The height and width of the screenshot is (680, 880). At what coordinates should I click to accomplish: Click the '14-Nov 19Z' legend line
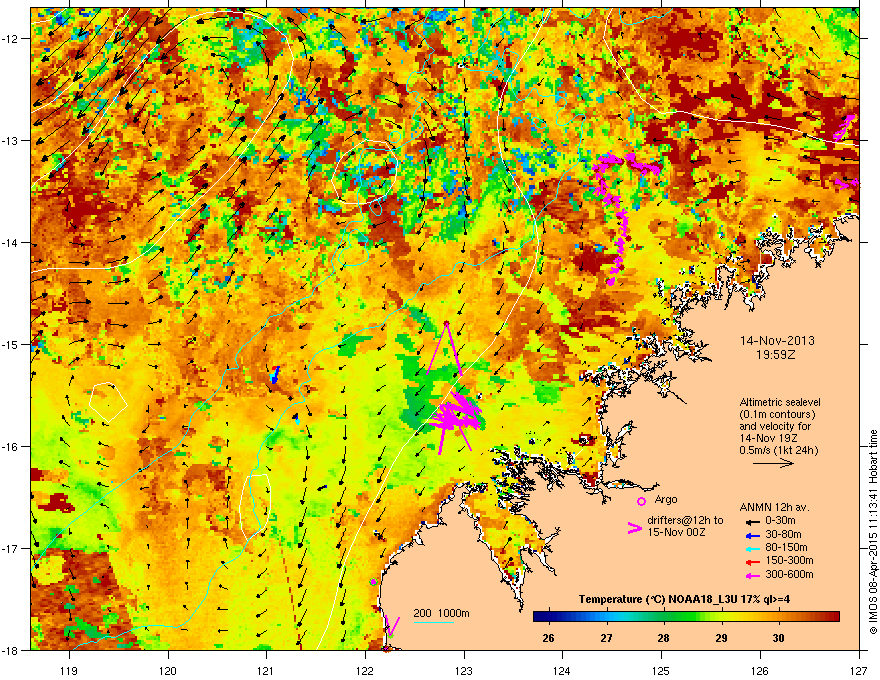[768, 438]
